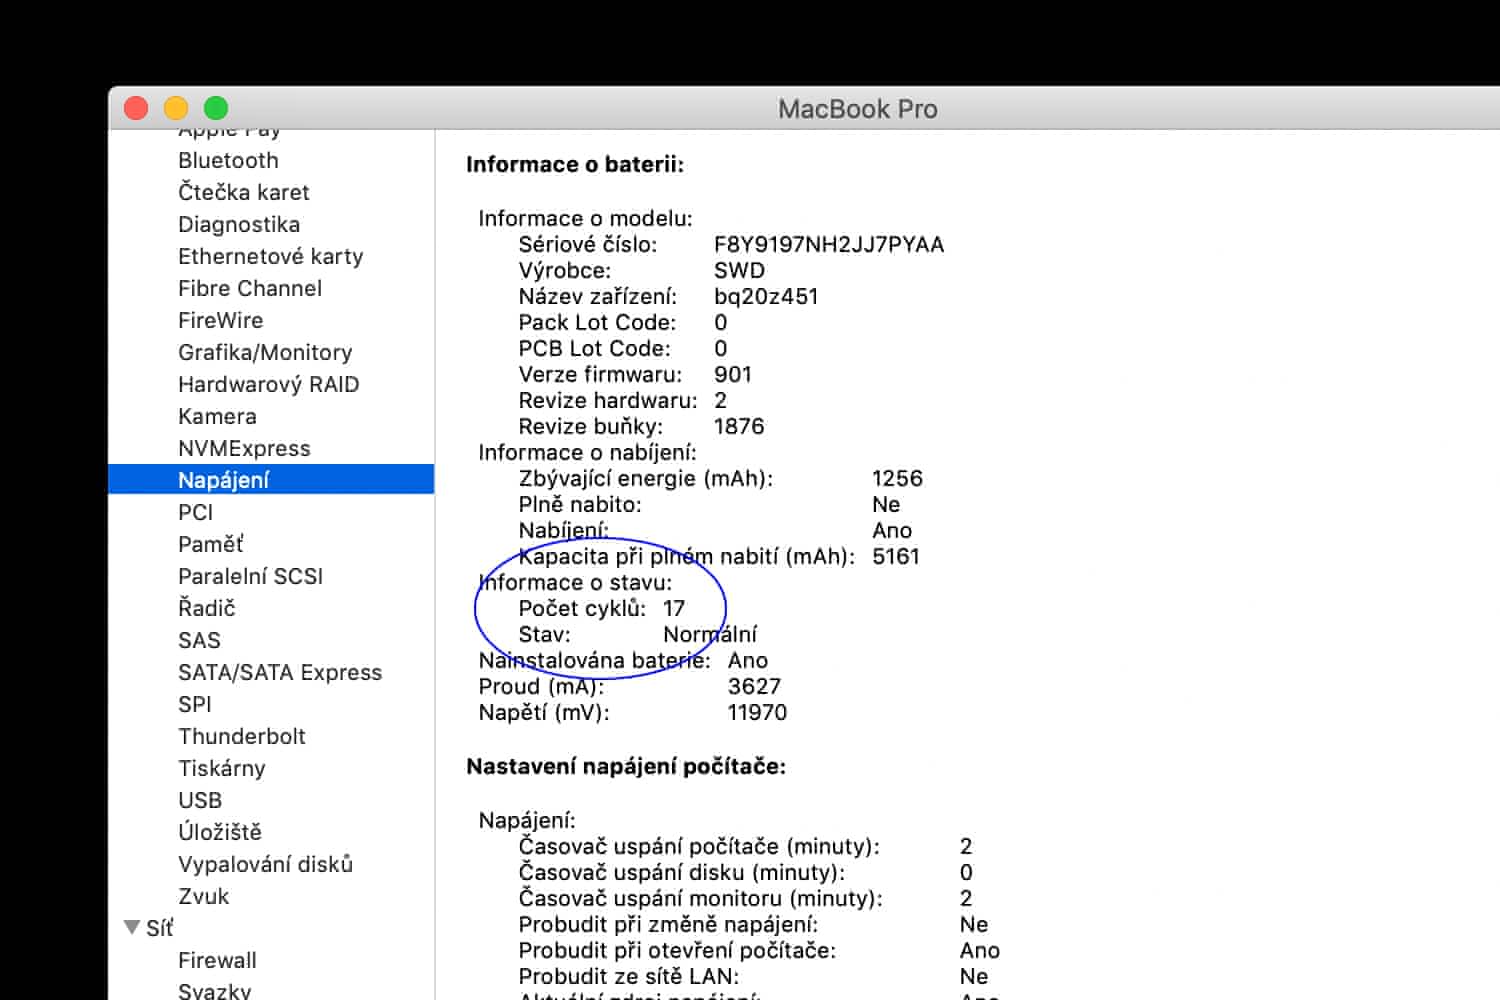Open Firewall under the Síť section
The width and height of the screenshot is (1500, 1000).
[x=217, y=960]
